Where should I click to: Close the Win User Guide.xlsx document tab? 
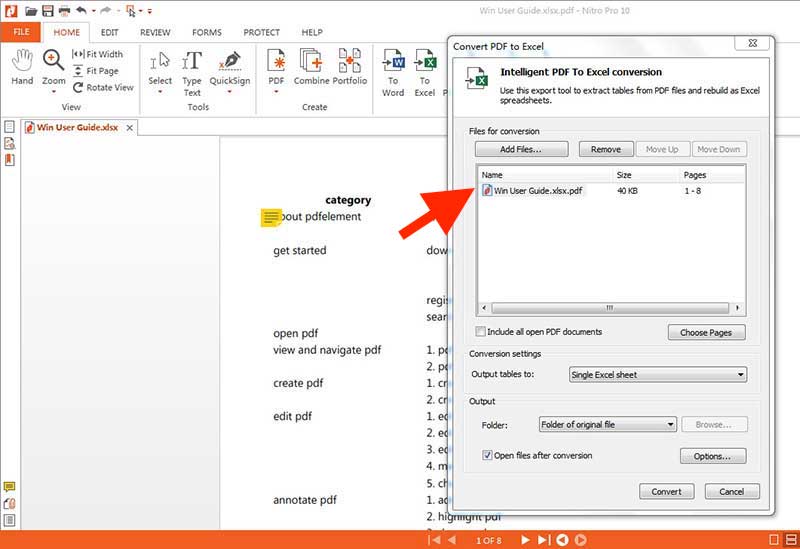(x=130, y=128)
